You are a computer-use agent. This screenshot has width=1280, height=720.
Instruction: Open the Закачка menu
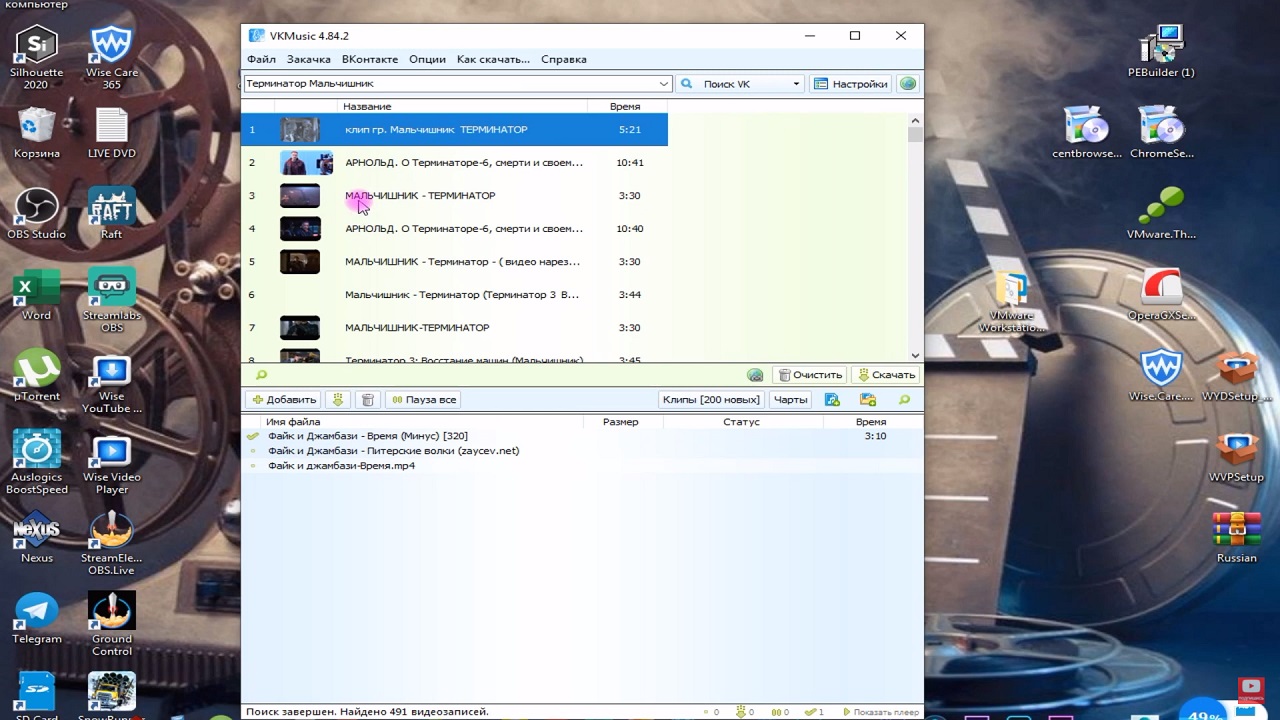308,59
